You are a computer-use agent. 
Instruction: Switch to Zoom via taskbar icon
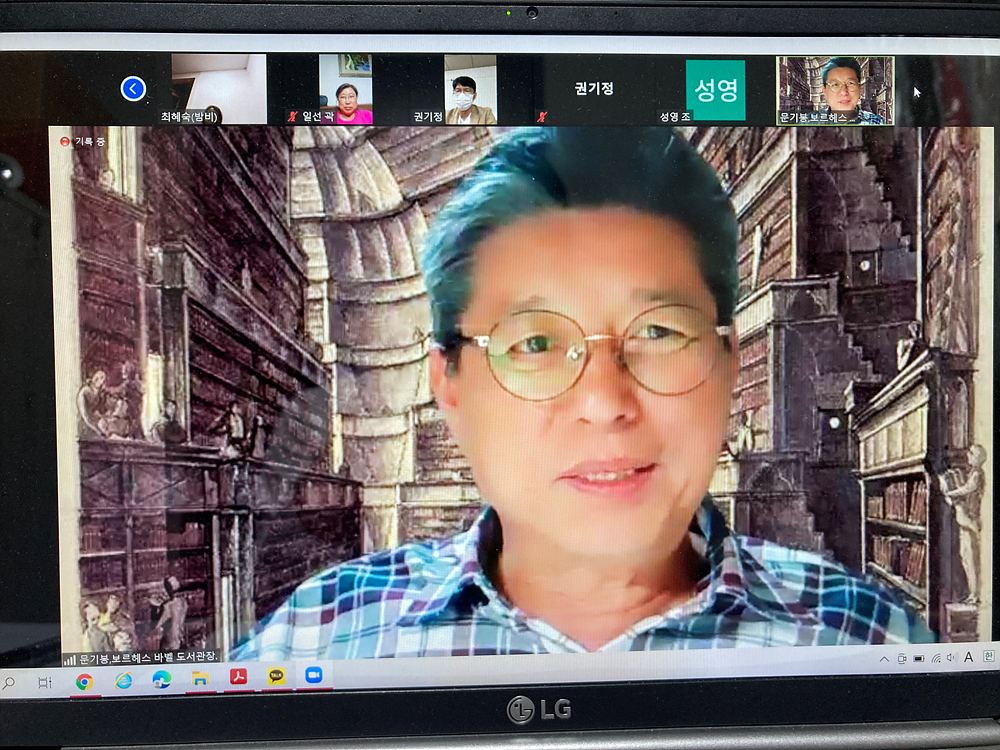(x=314, y=676)
